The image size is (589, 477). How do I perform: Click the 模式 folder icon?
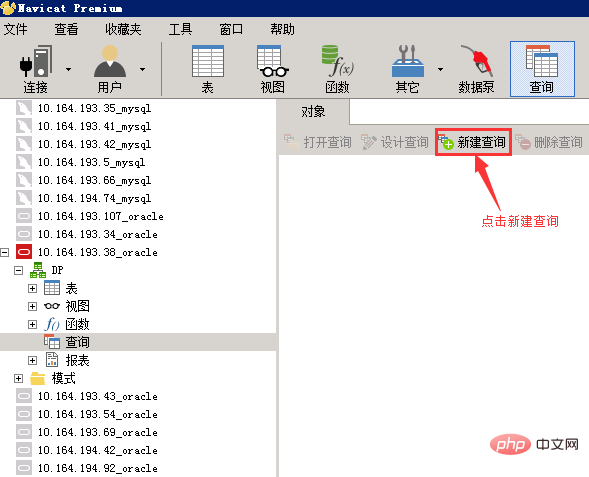38,378
